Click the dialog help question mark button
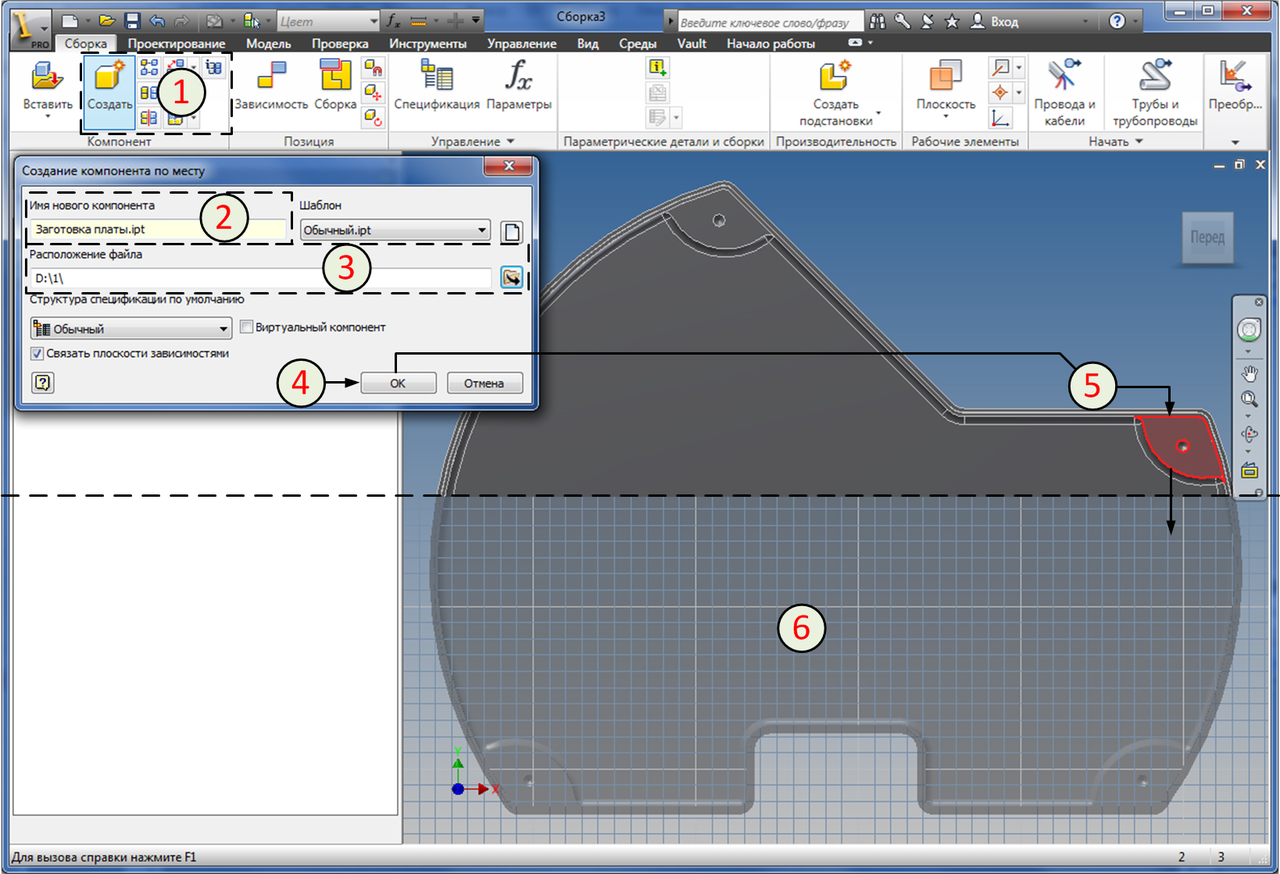The width and height of the screenshot is (1280, 874). tap(43, 382)
